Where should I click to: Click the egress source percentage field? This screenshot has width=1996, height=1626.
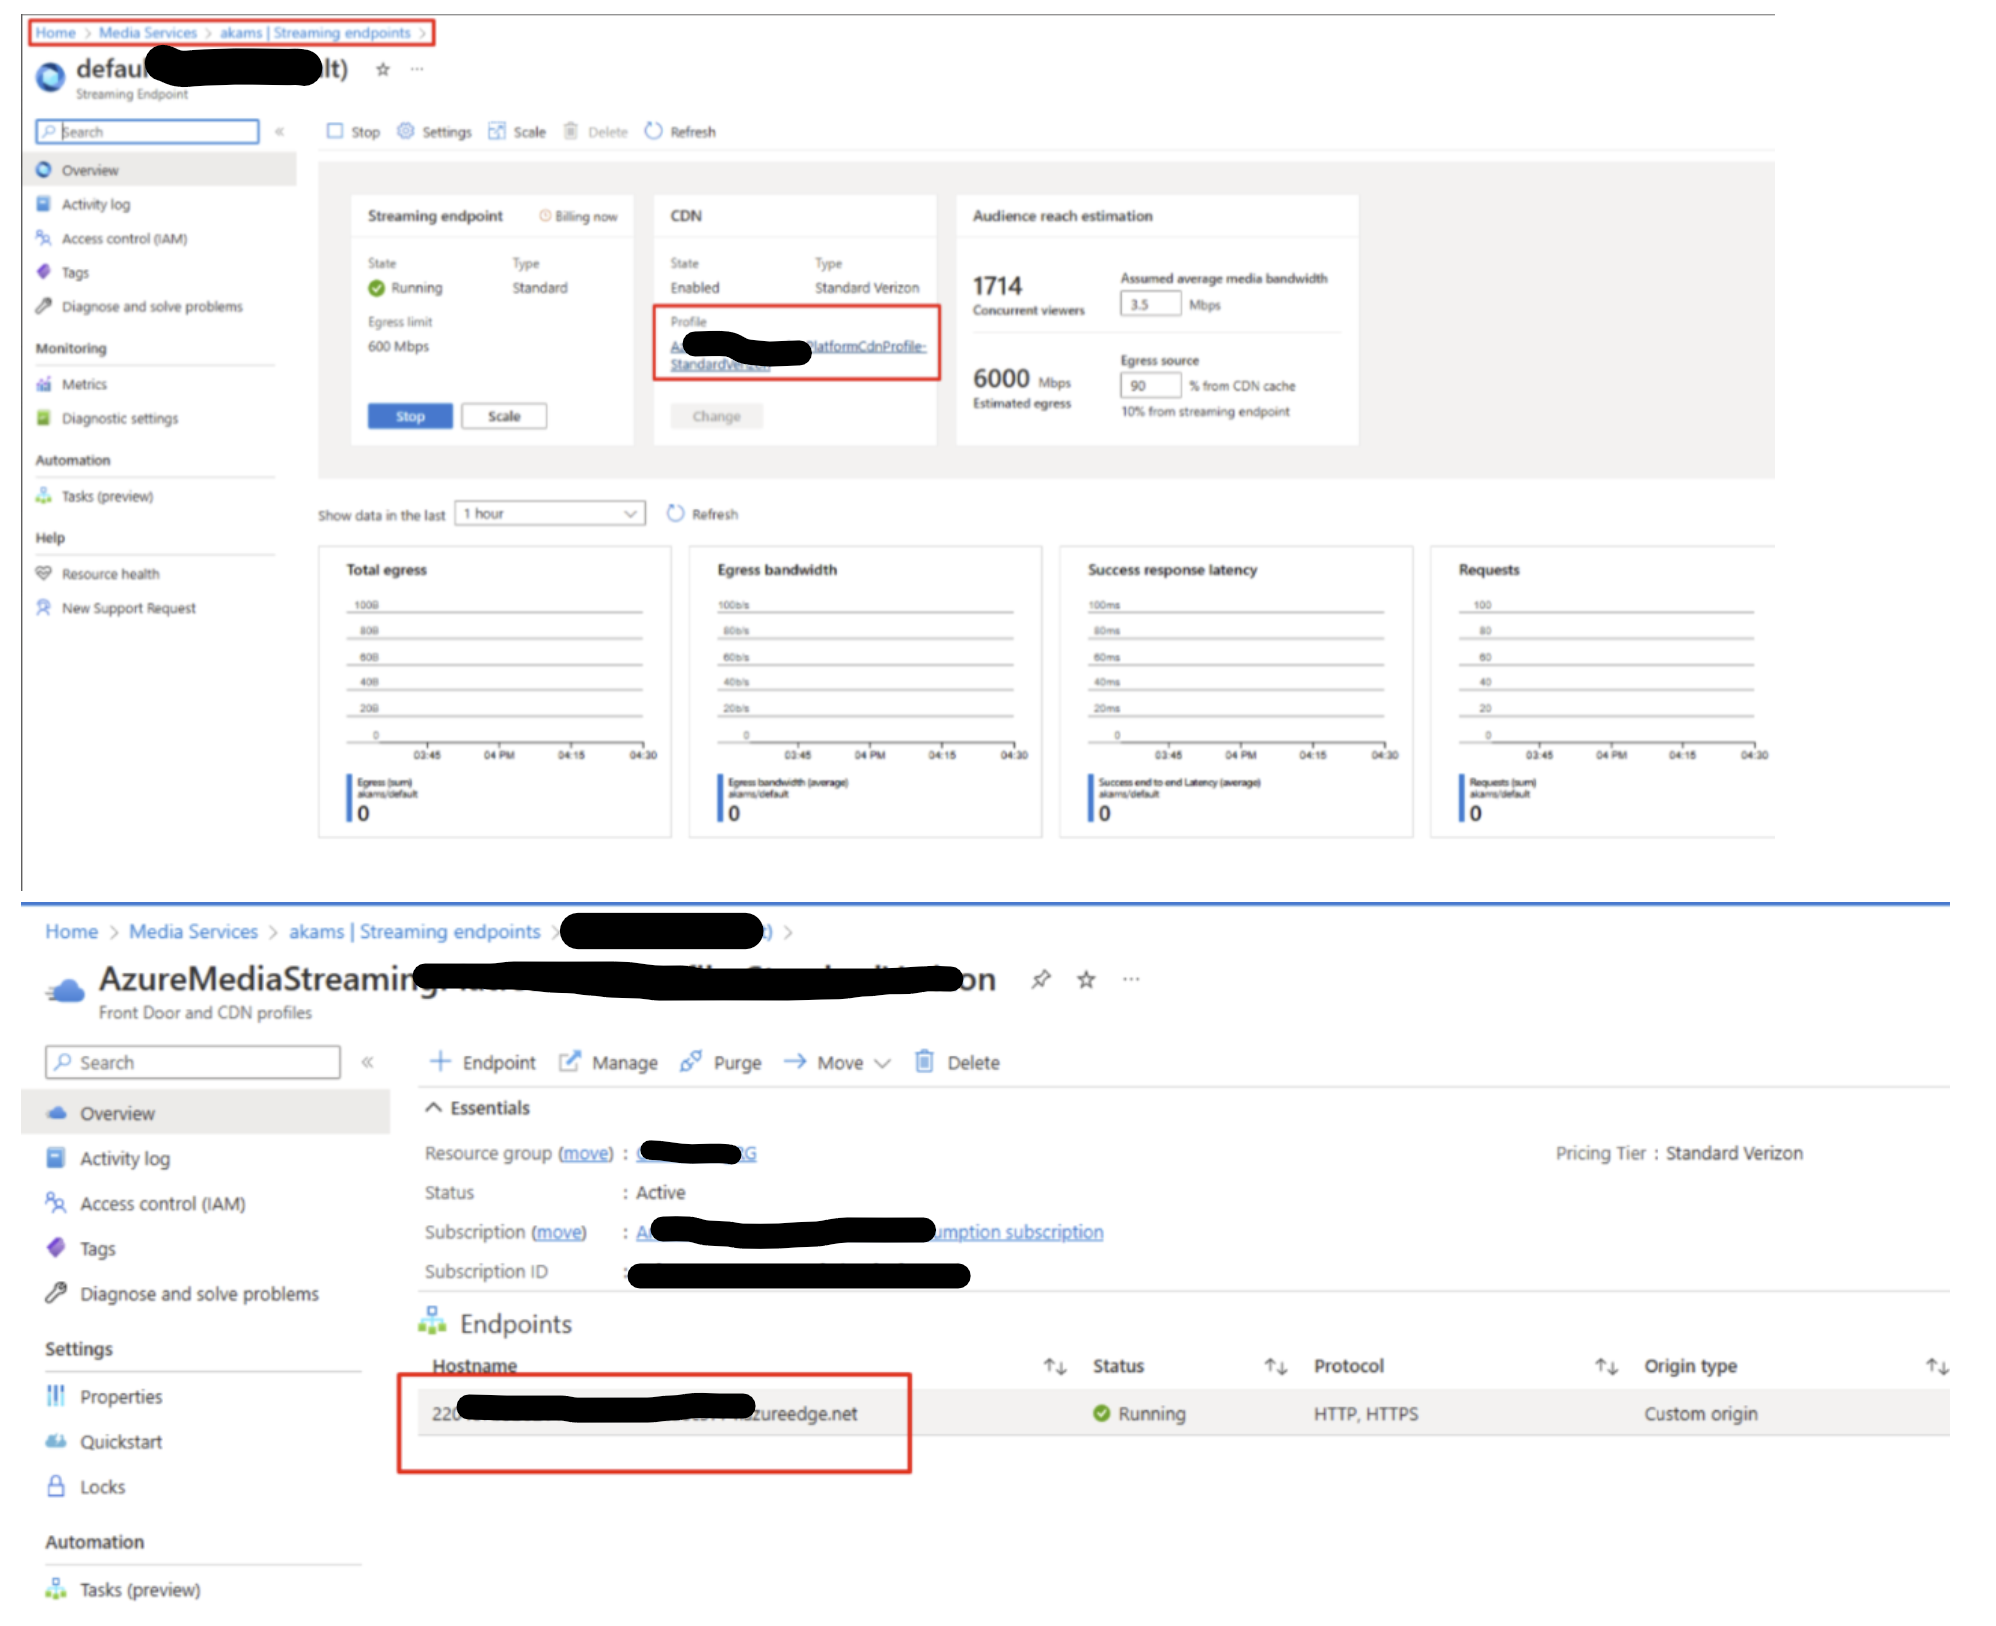pos(1150,385)
